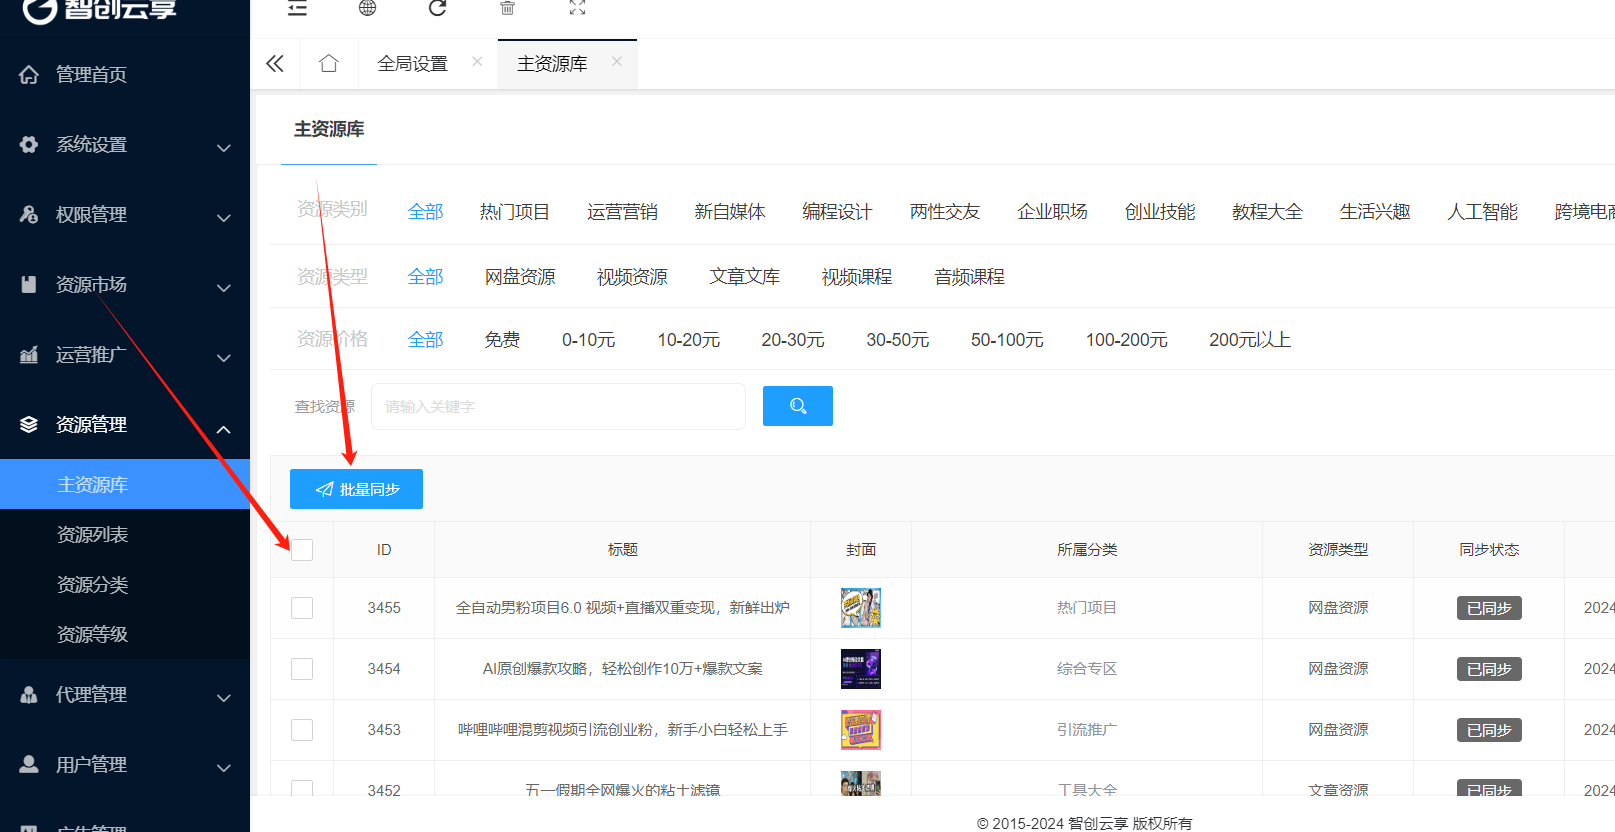The height and width of the screenshot is (832, 1615).
Task: Expand the 资源市场 menu chevron
Action: tap(224, 287)
